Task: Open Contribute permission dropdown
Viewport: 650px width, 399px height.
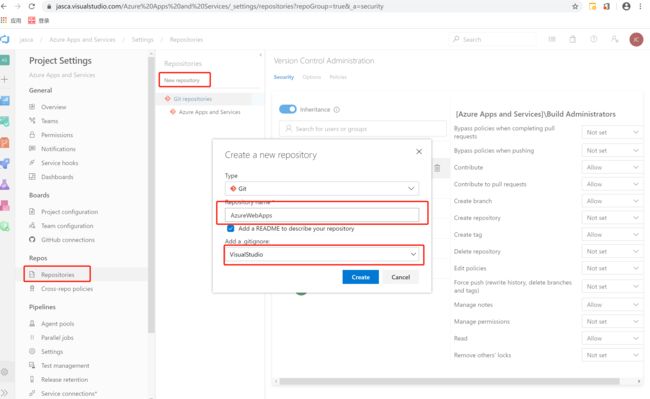Action: 612,167
